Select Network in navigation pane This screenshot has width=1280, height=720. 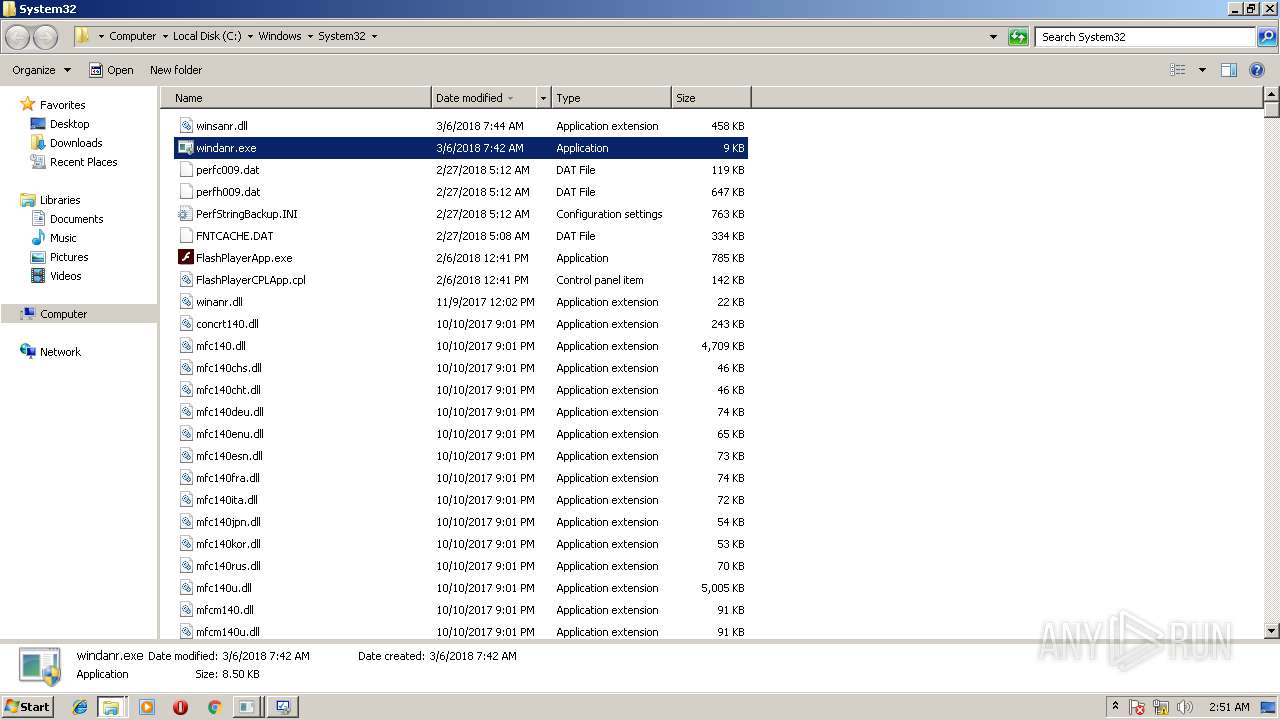coord(60,352)
